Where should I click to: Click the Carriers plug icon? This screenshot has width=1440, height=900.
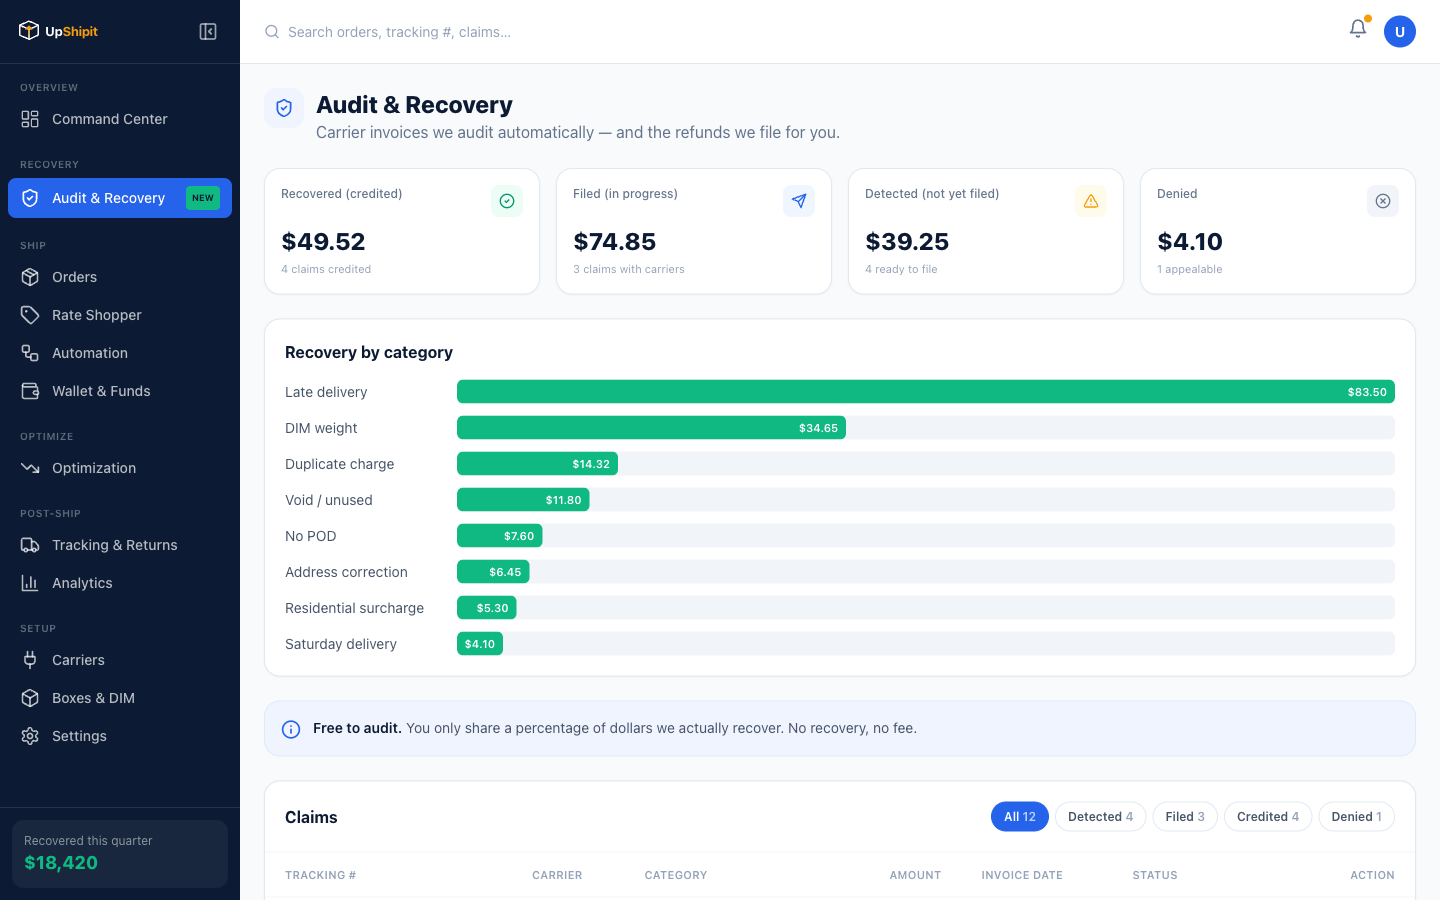pyautogui.click(x=30, y=660)
